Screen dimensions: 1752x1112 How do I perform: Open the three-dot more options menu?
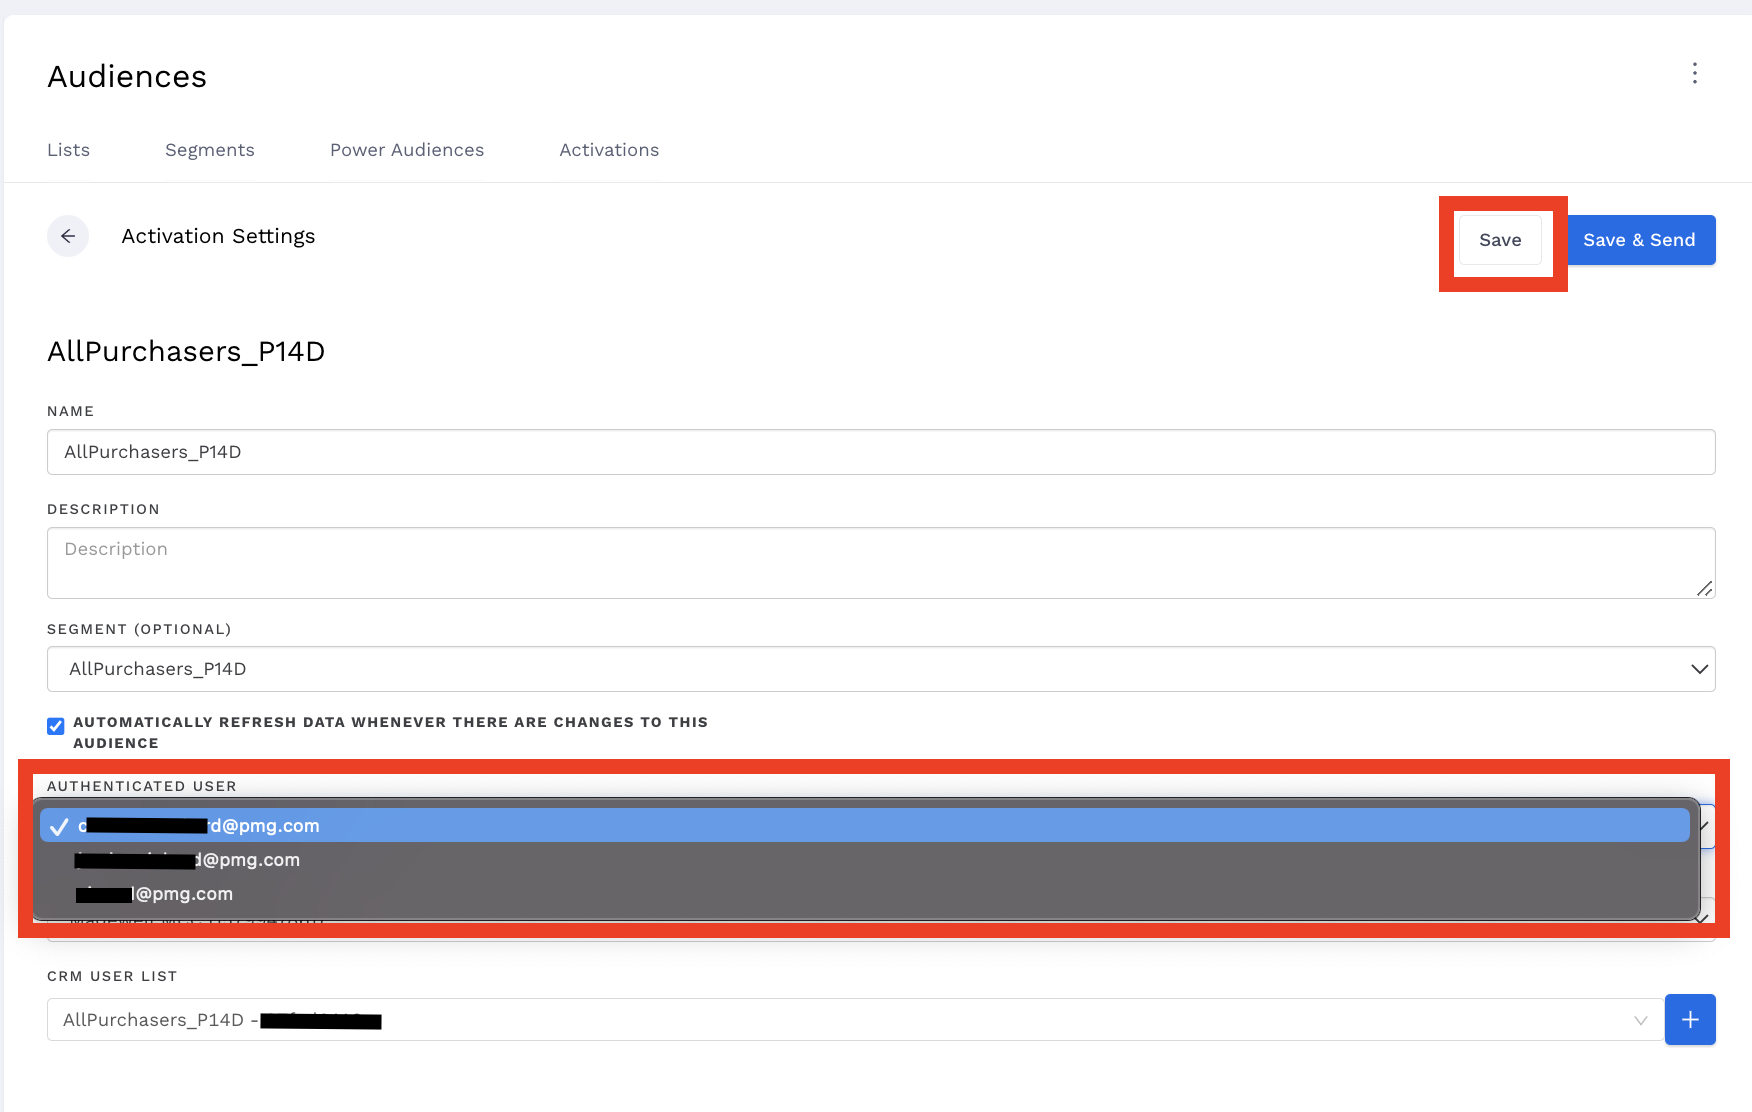(x=1694, y=73)
